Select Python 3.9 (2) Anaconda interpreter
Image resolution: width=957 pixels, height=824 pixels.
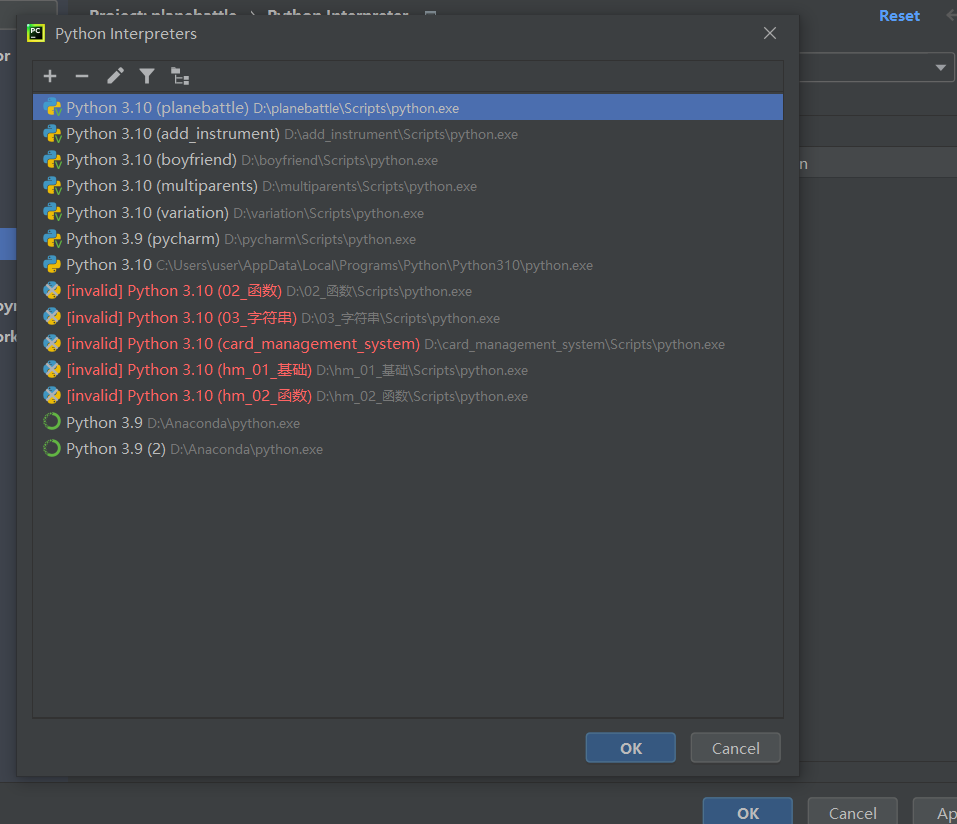(x=408, y=449)
